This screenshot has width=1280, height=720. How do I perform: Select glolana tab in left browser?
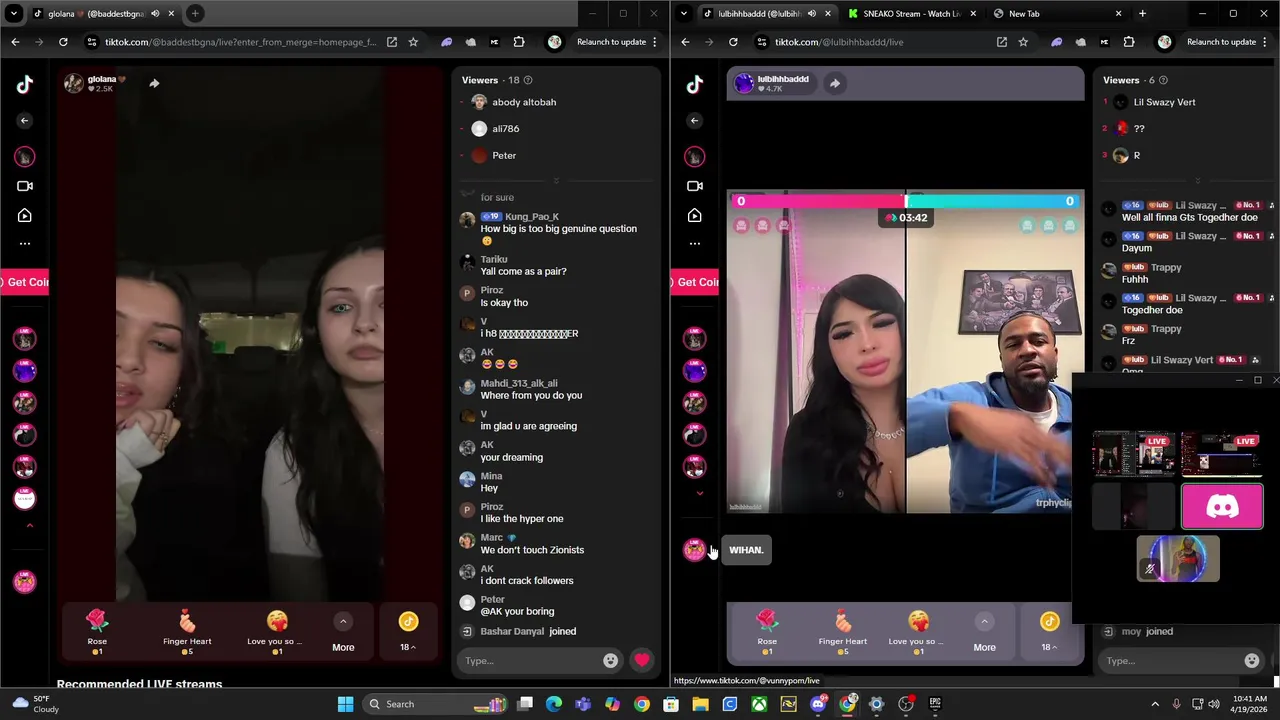[104, 14]
